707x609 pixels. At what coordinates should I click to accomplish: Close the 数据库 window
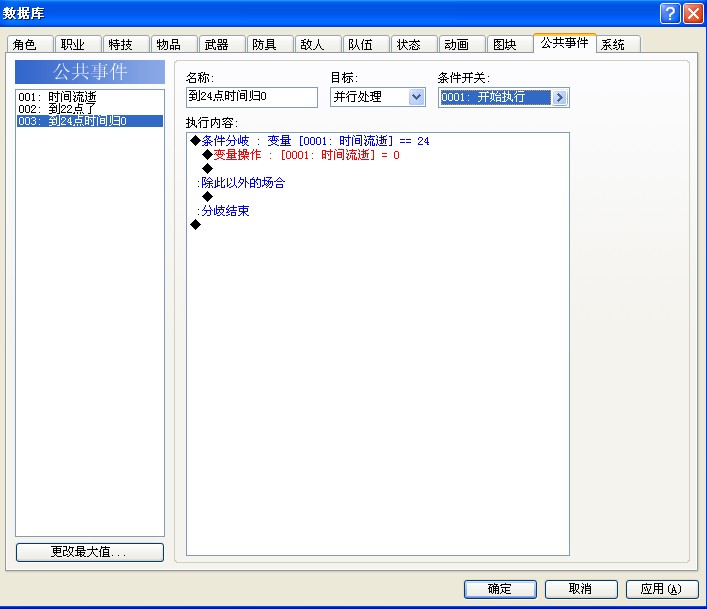693,14
